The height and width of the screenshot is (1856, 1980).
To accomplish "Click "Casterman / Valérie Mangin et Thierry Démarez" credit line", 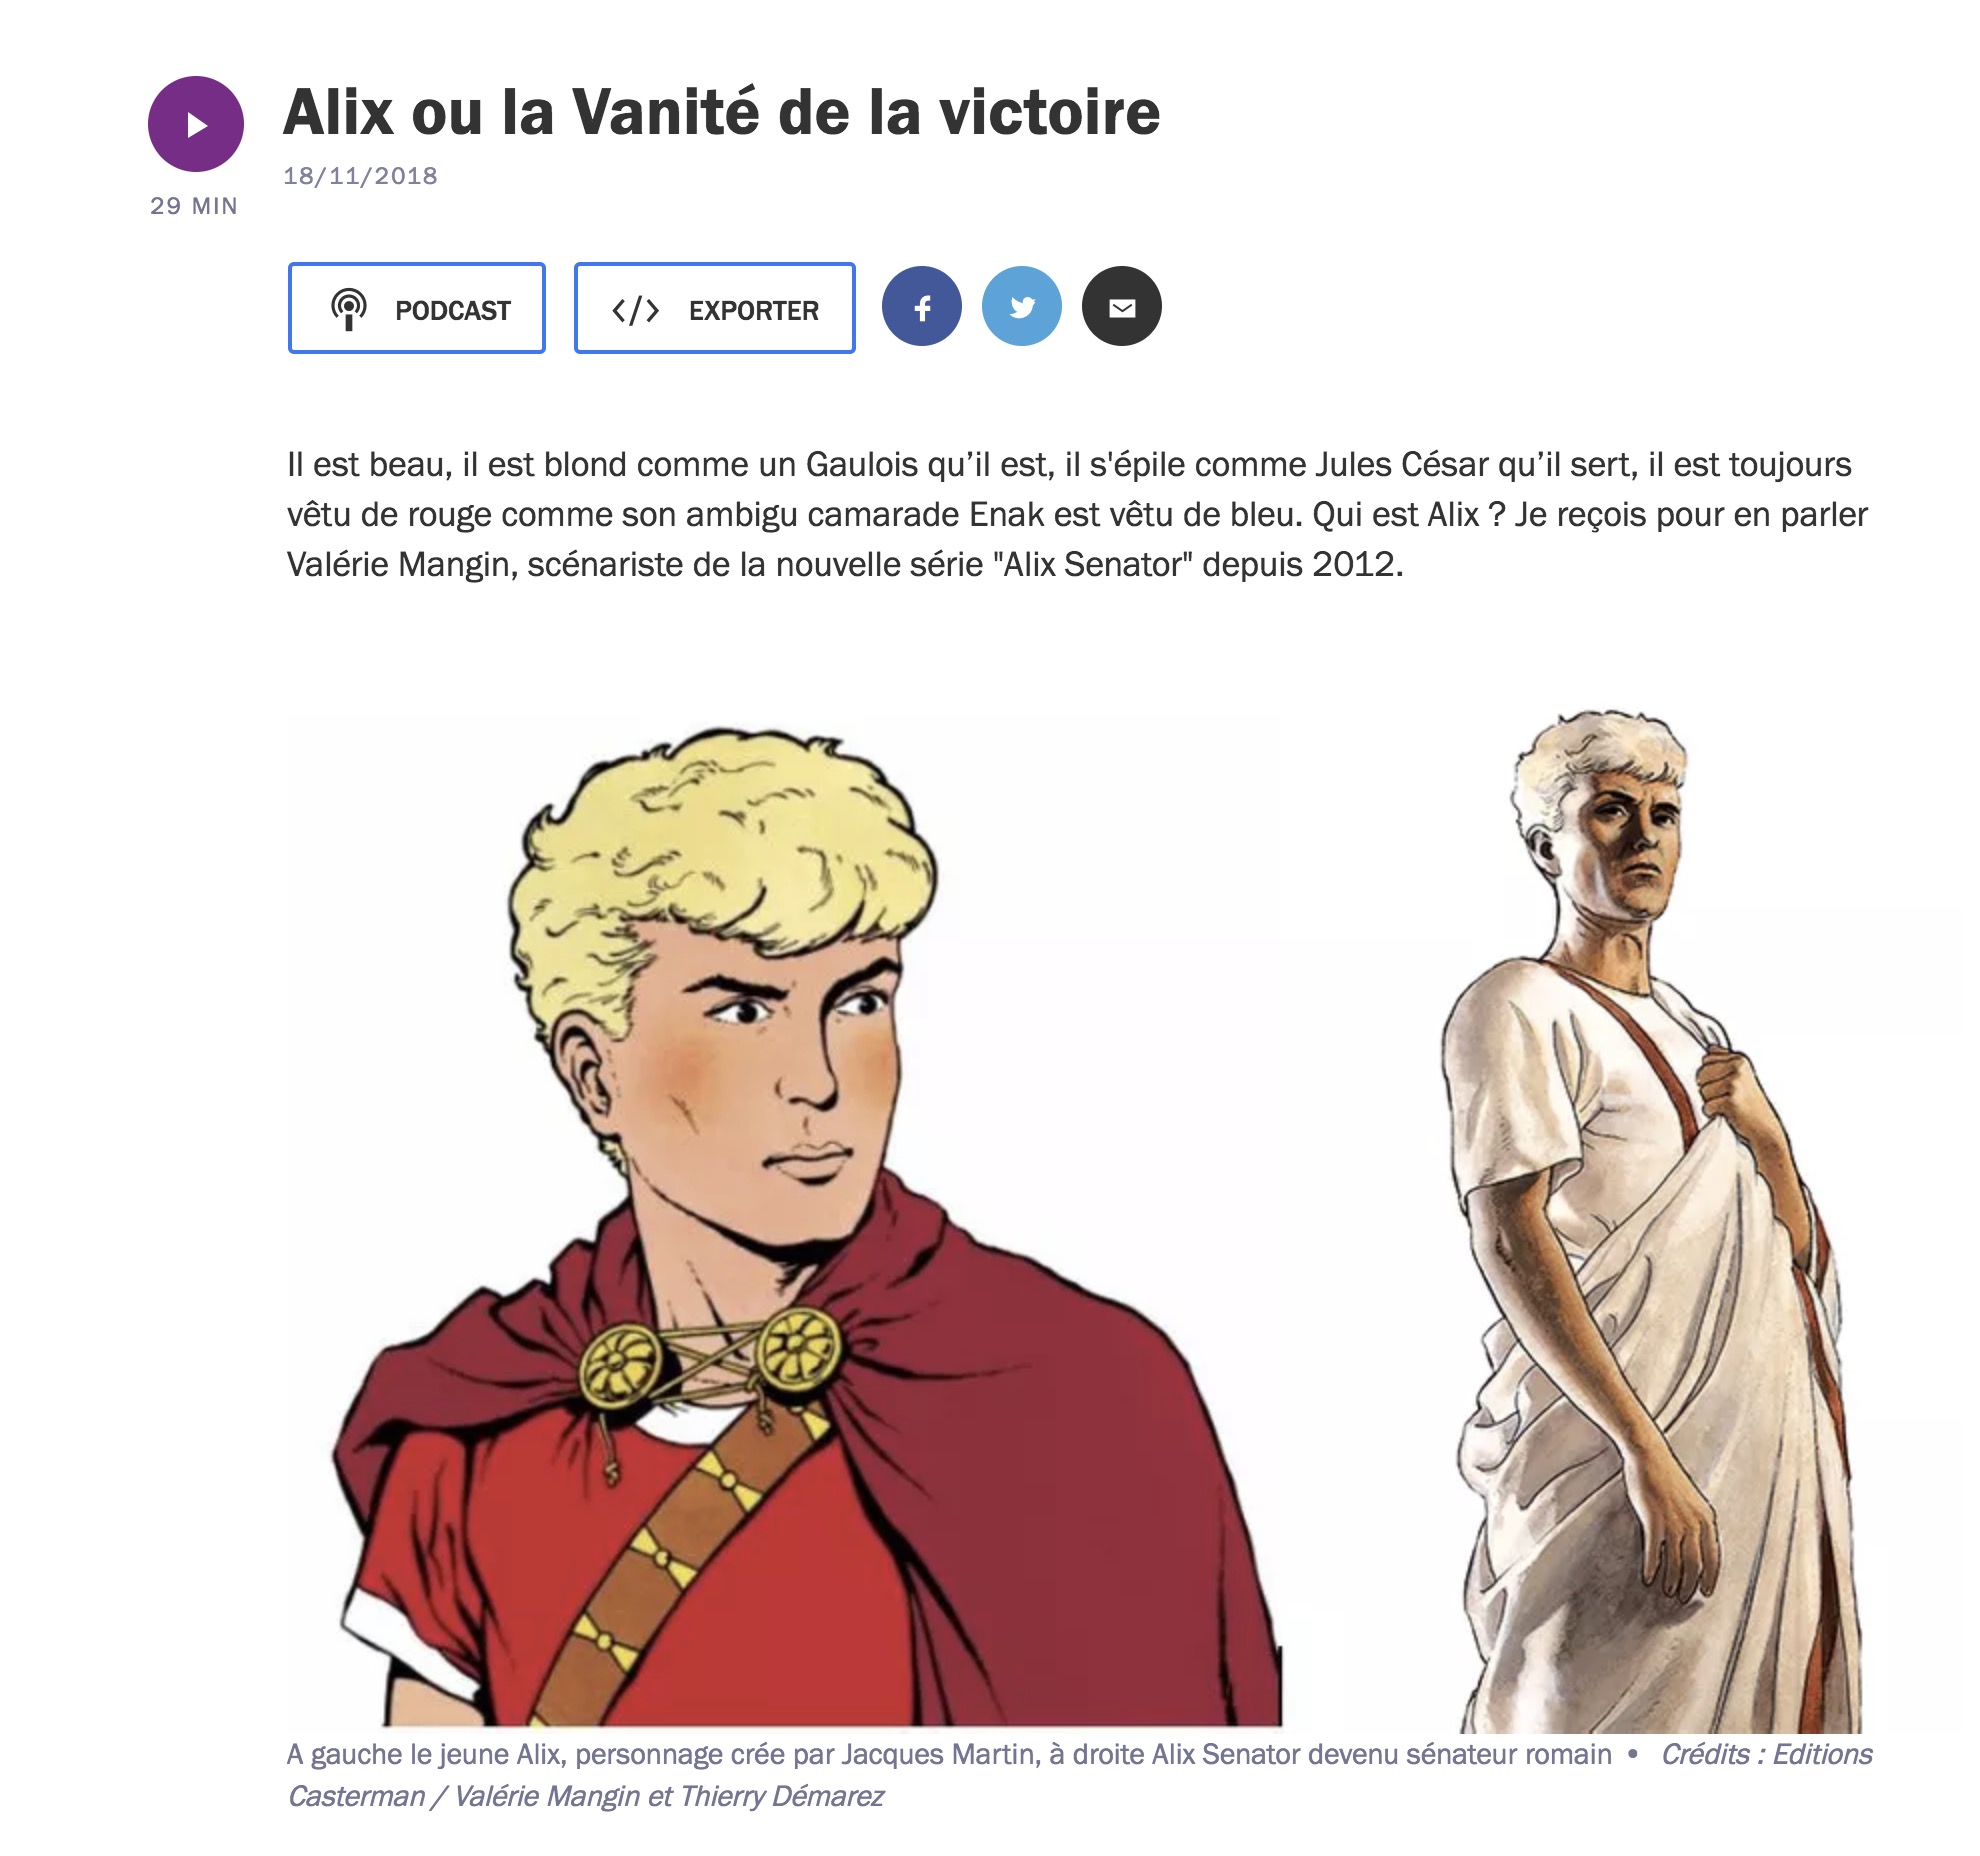I will point(586,1796).
